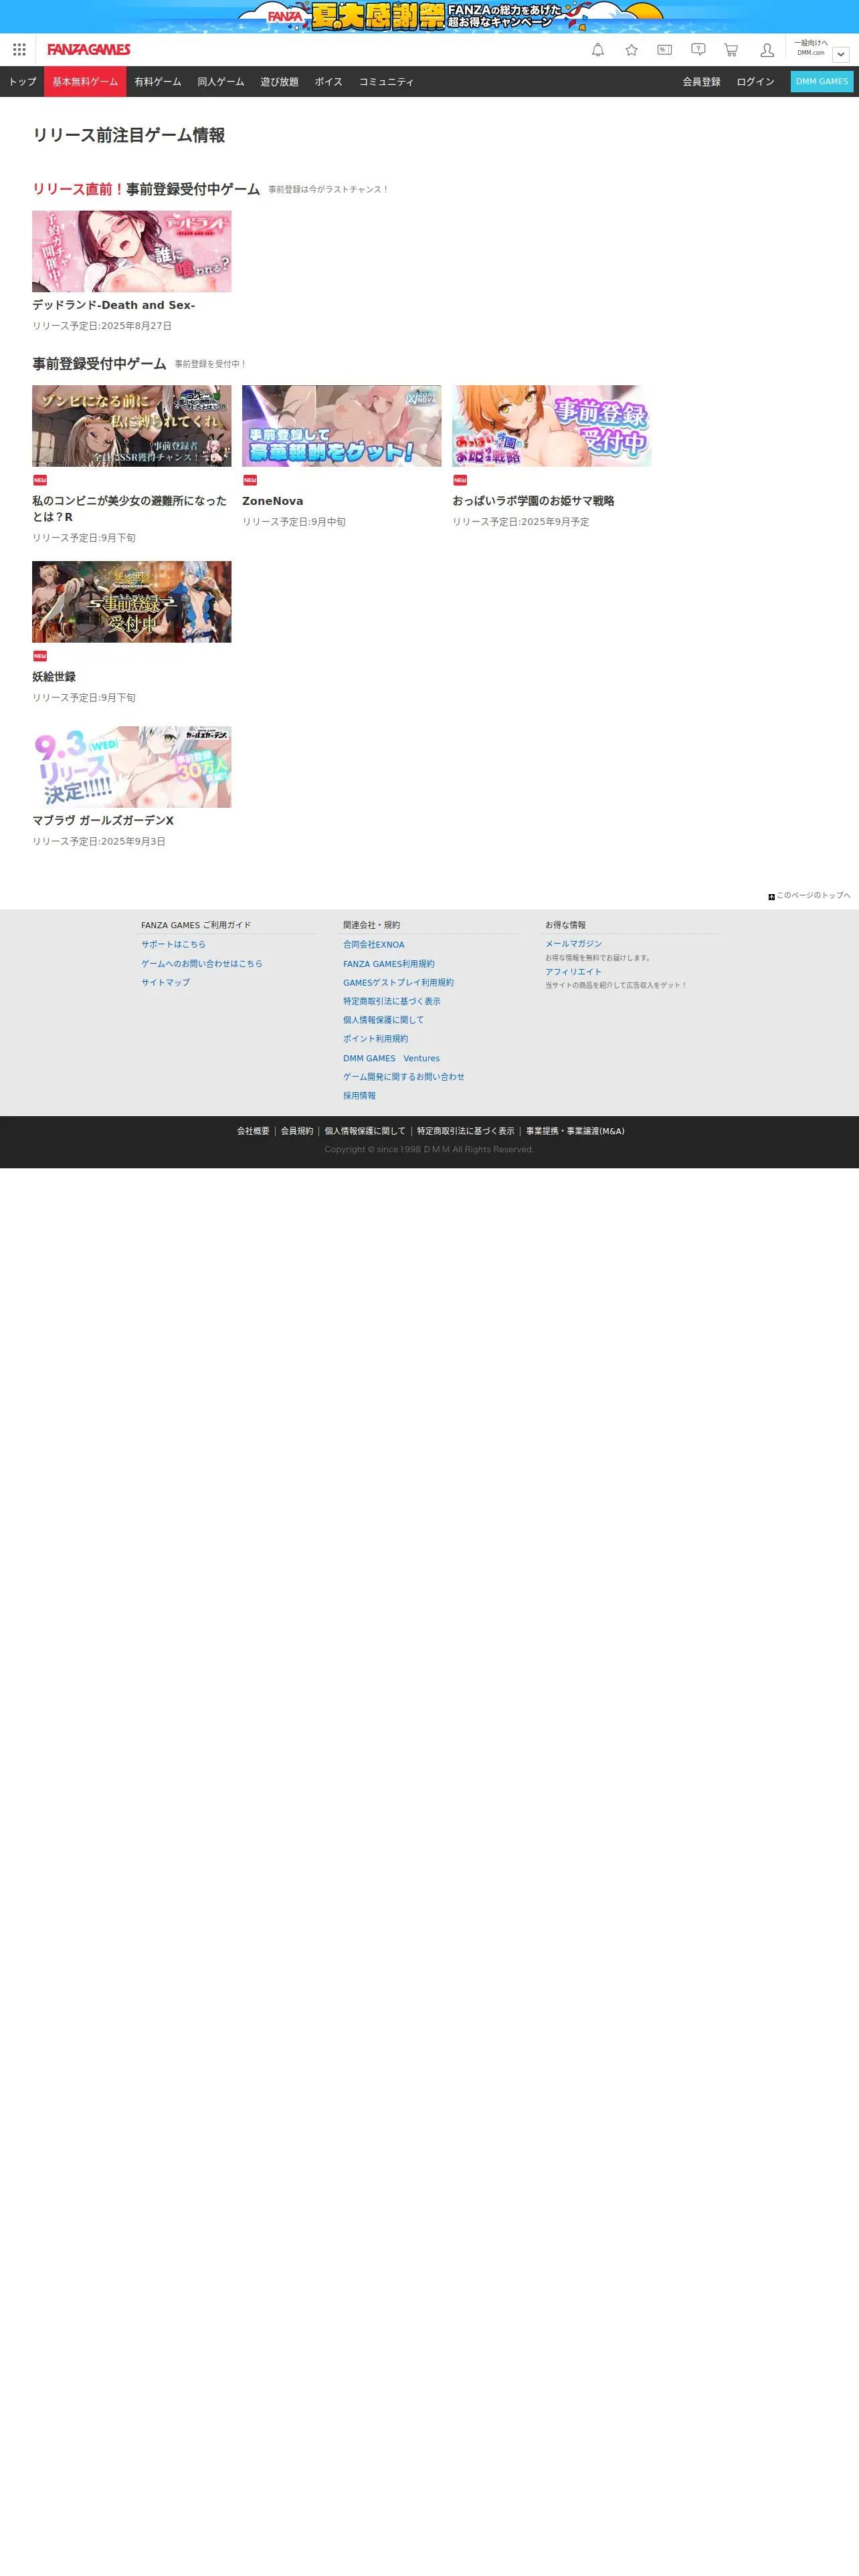Select the 有料ゲーム menu tab
This screenshot has width=859, height=2576.
[x=158, y=82]
